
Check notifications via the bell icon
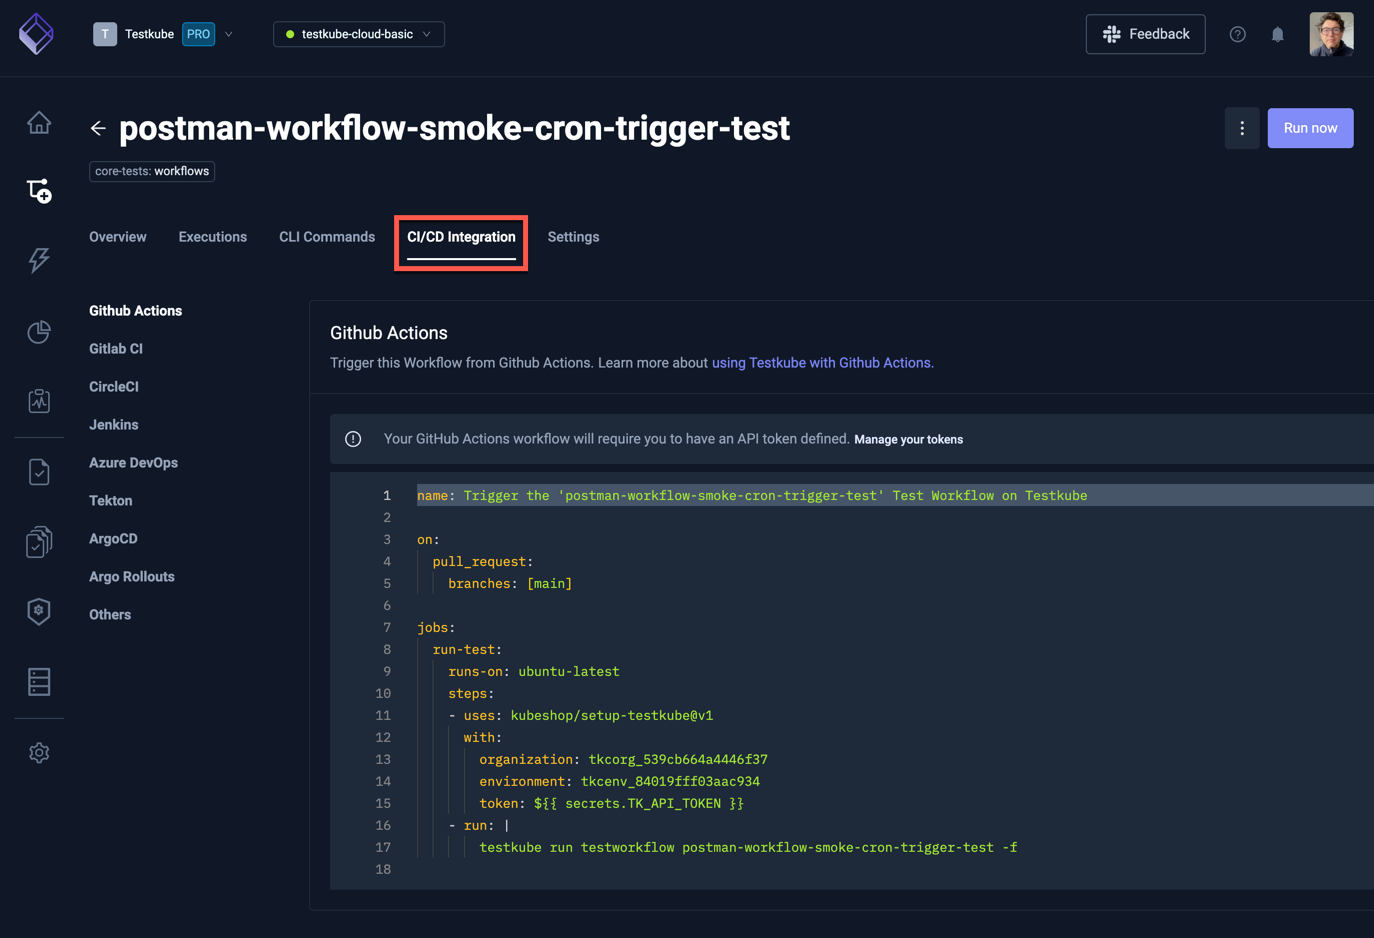[1277, 34]
